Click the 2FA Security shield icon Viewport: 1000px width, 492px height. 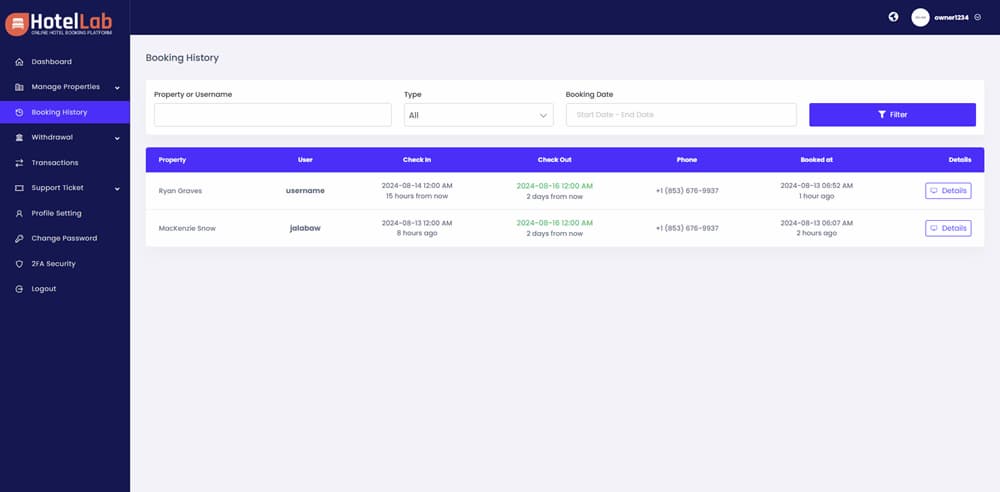coord(19,264)
